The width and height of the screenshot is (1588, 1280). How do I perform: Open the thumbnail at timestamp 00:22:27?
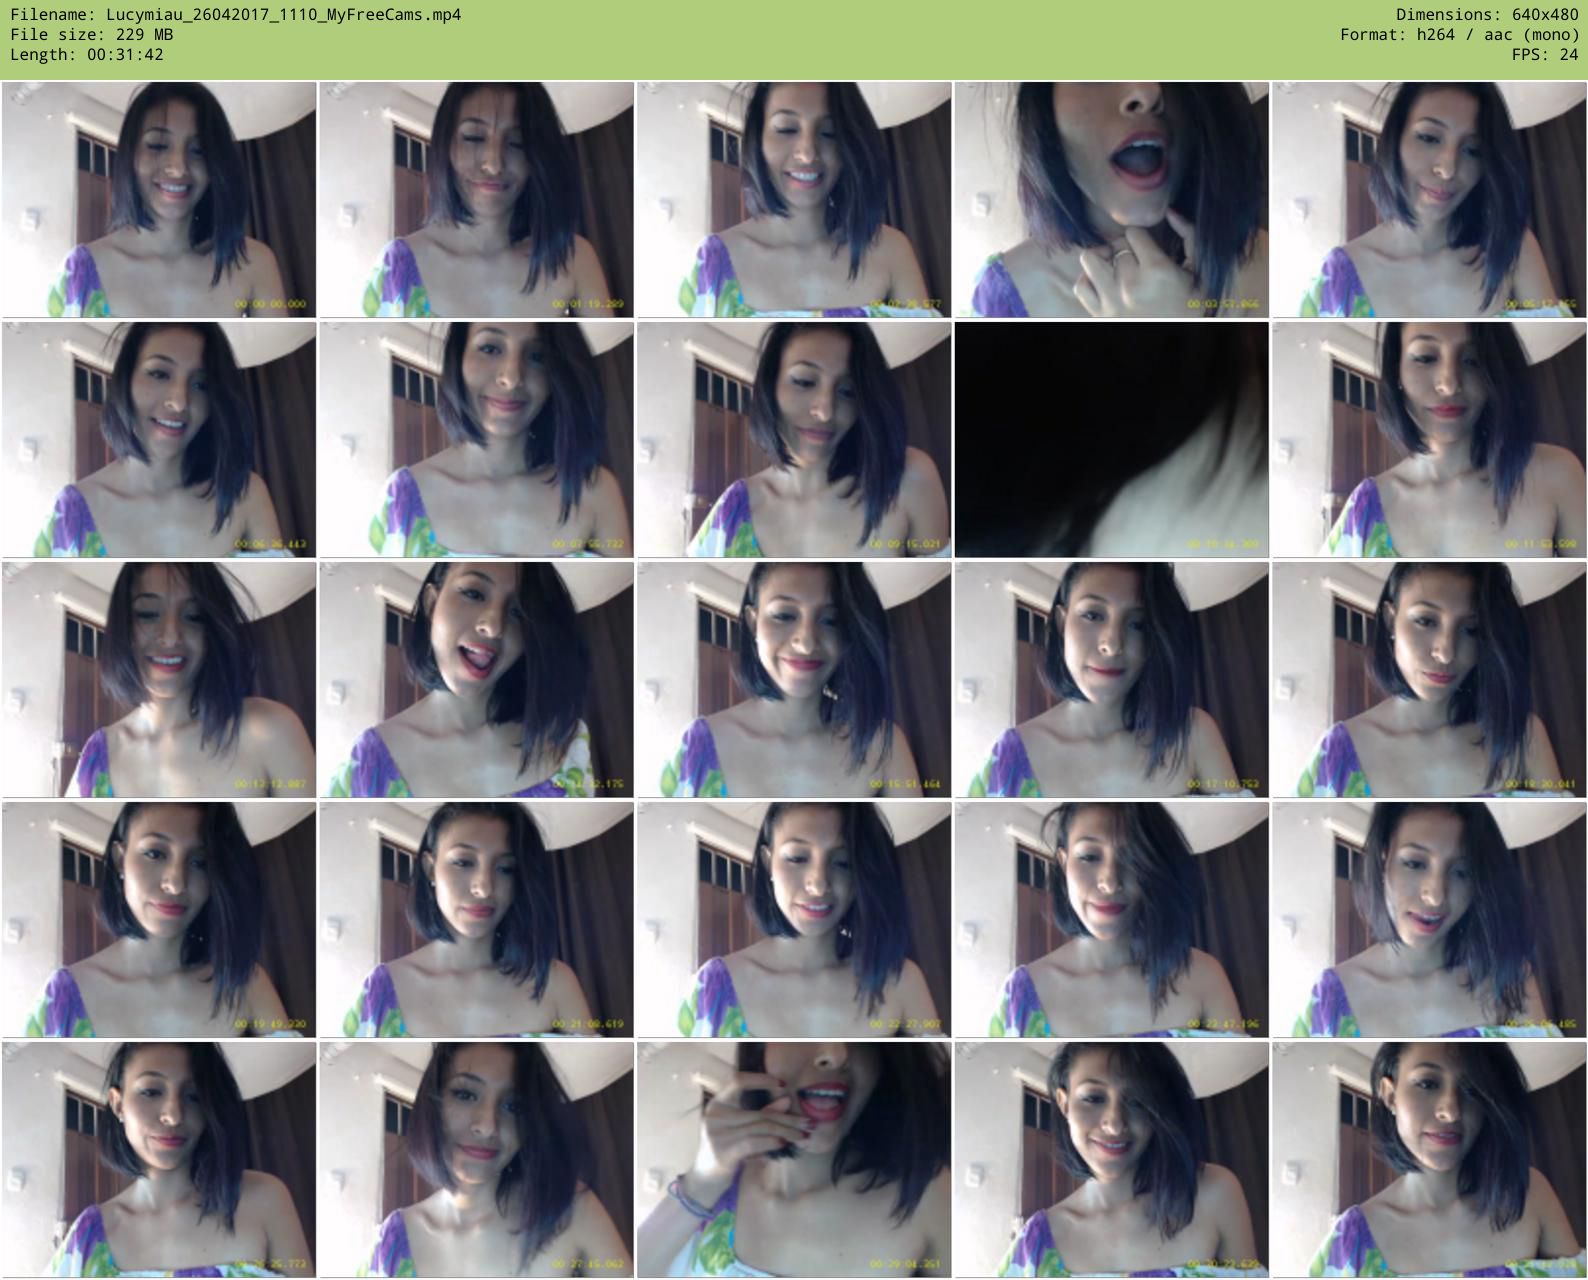(794, 920)
